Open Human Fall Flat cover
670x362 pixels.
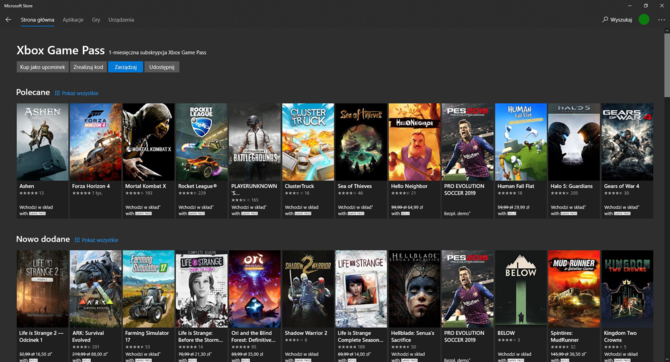pos(521,141)
